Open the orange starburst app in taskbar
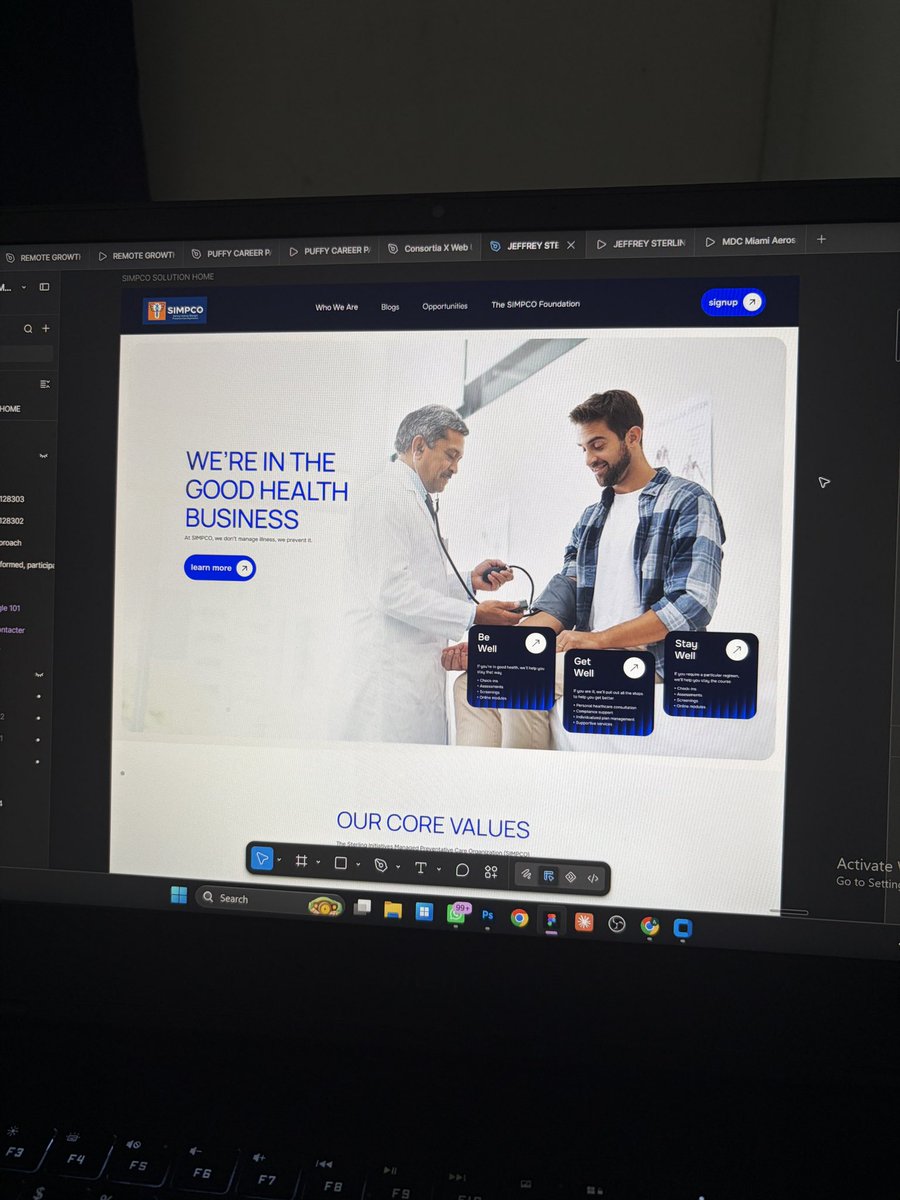 coord(584,922)
